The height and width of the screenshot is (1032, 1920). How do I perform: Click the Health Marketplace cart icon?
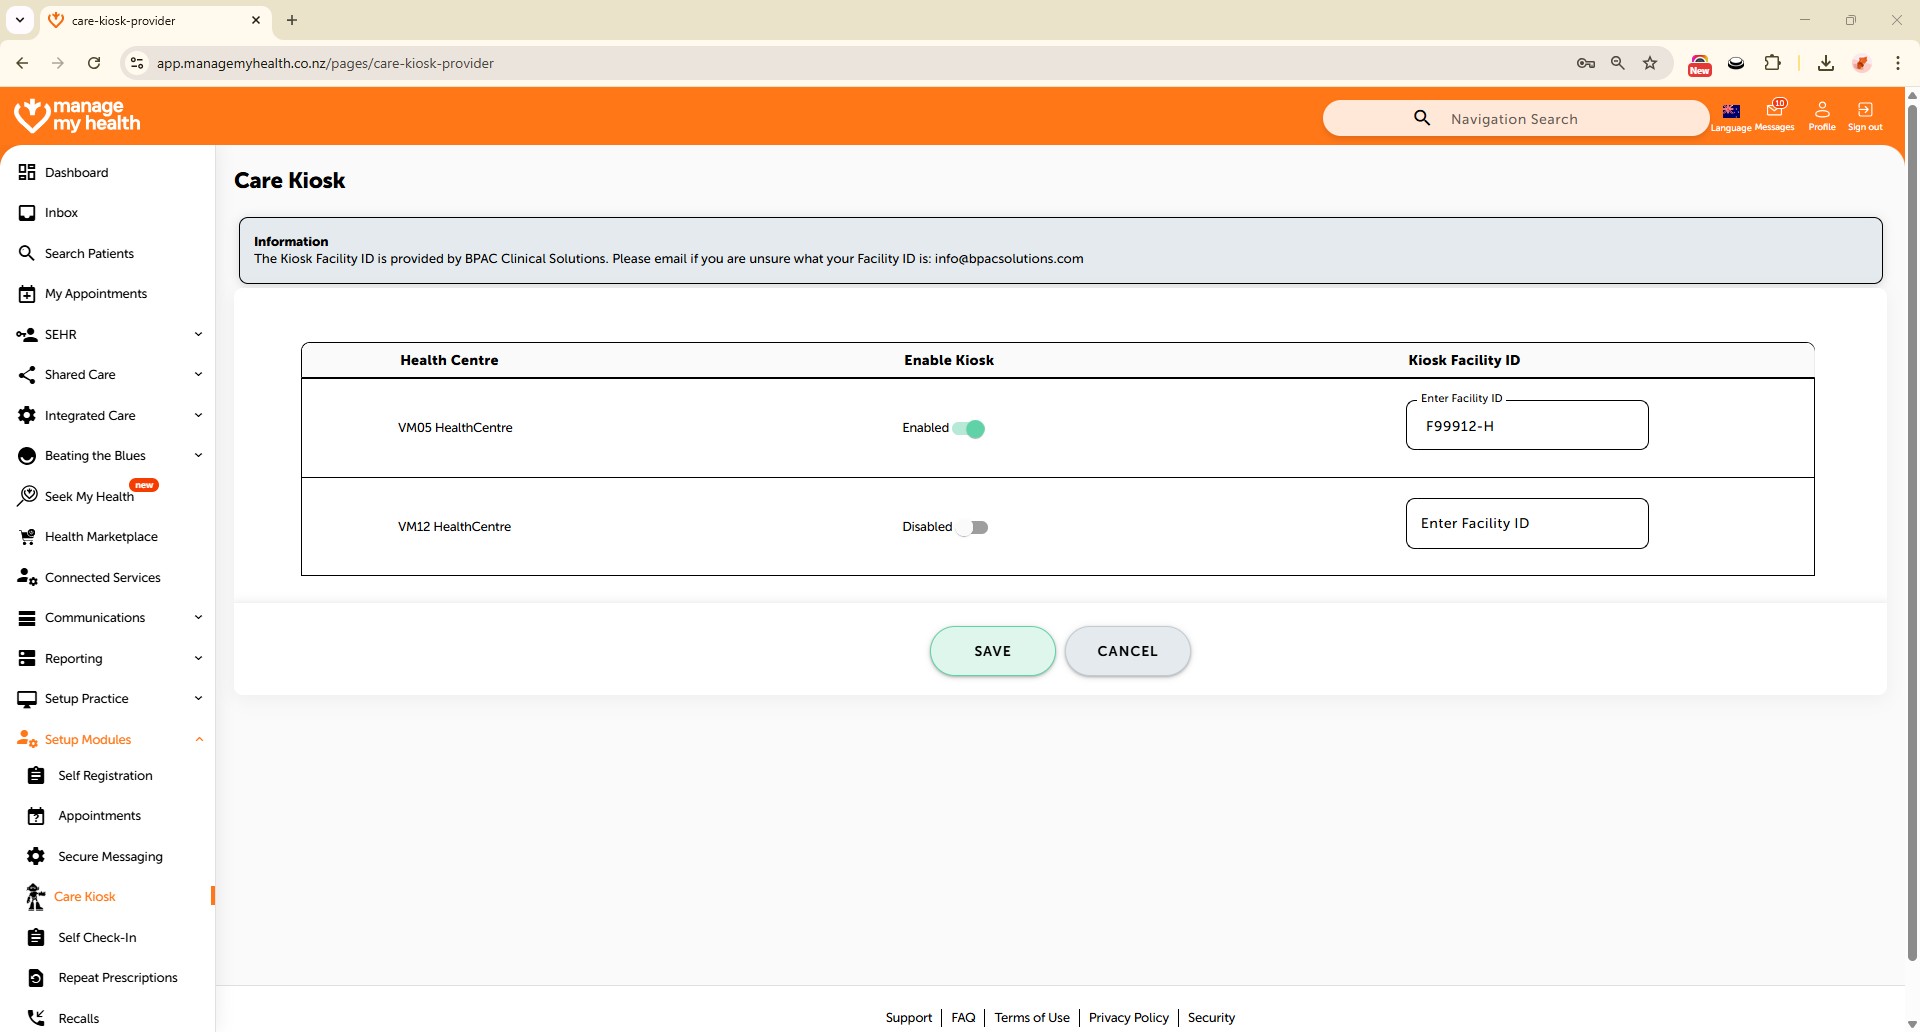pyautogui.click(x=27, y=537)
